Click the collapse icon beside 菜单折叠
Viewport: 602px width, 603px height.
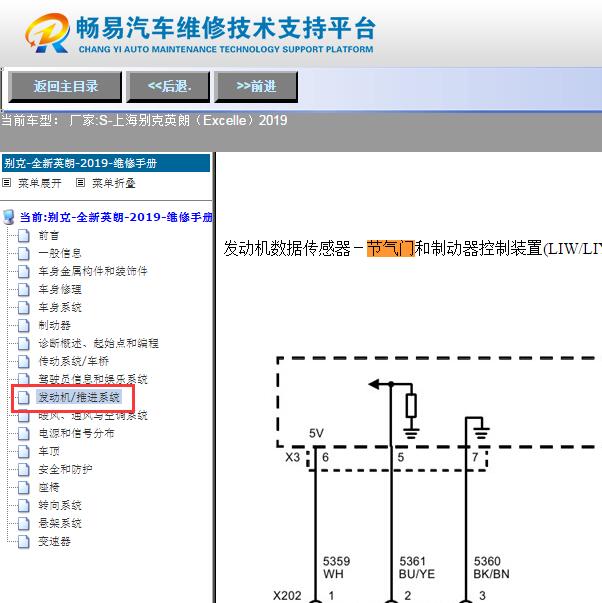click(x=80, y=183)
